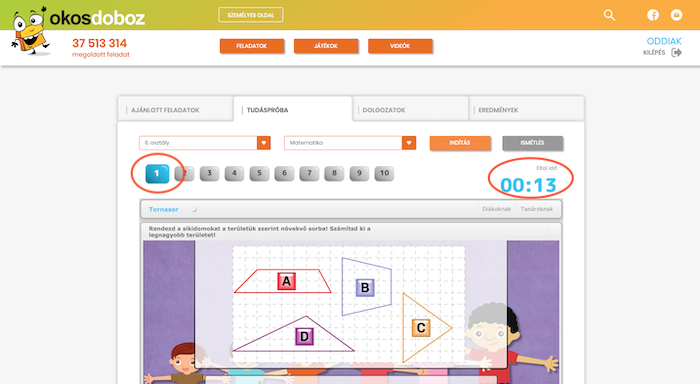Jump to question number 10

click(384, 173)
